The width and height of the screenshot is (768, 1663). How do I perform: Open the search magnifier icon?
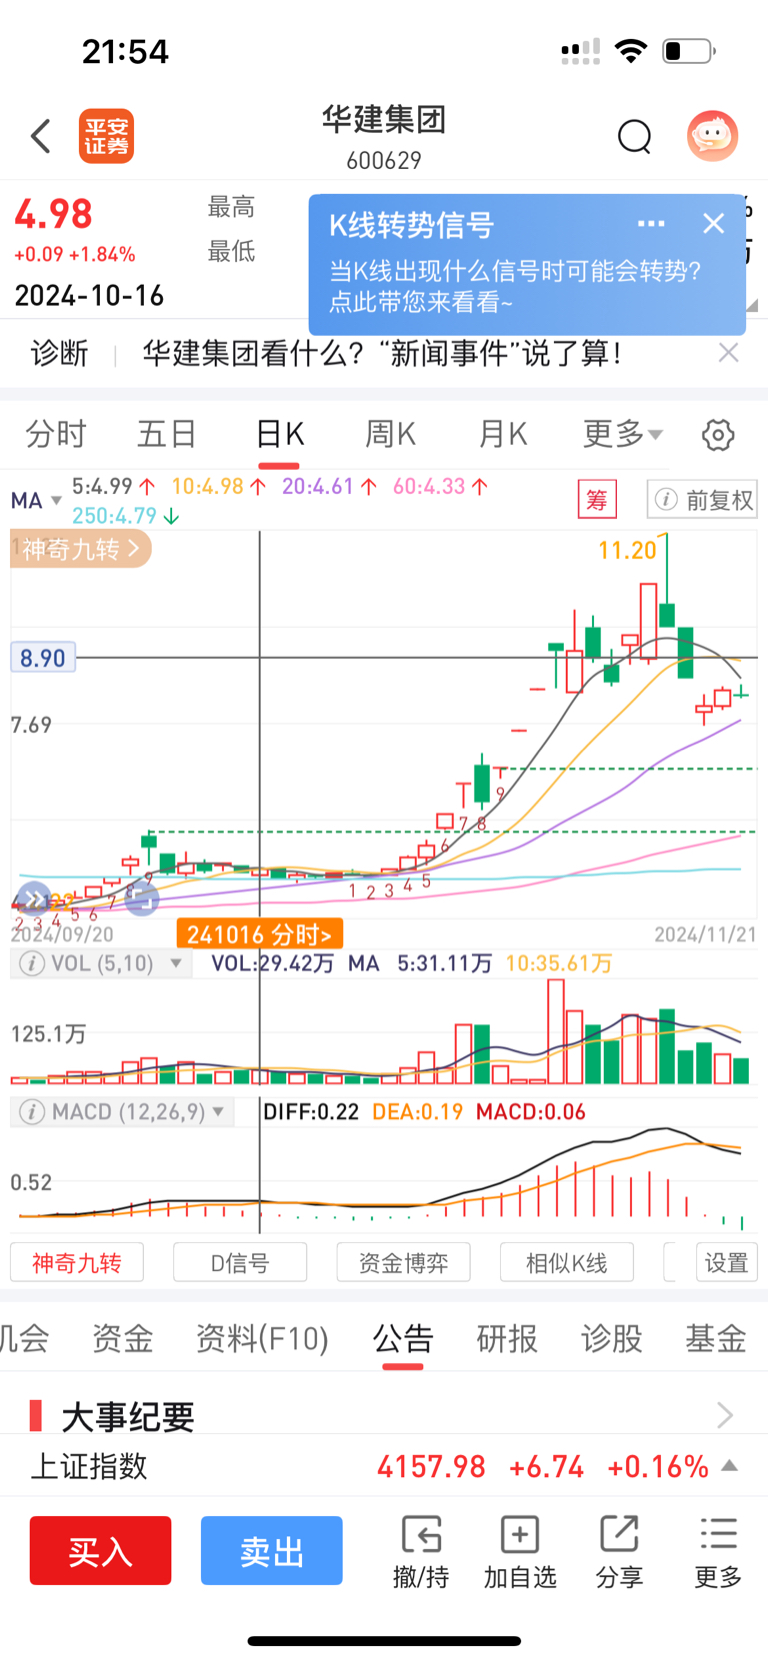pyautogui.click(x=634, y=136)
